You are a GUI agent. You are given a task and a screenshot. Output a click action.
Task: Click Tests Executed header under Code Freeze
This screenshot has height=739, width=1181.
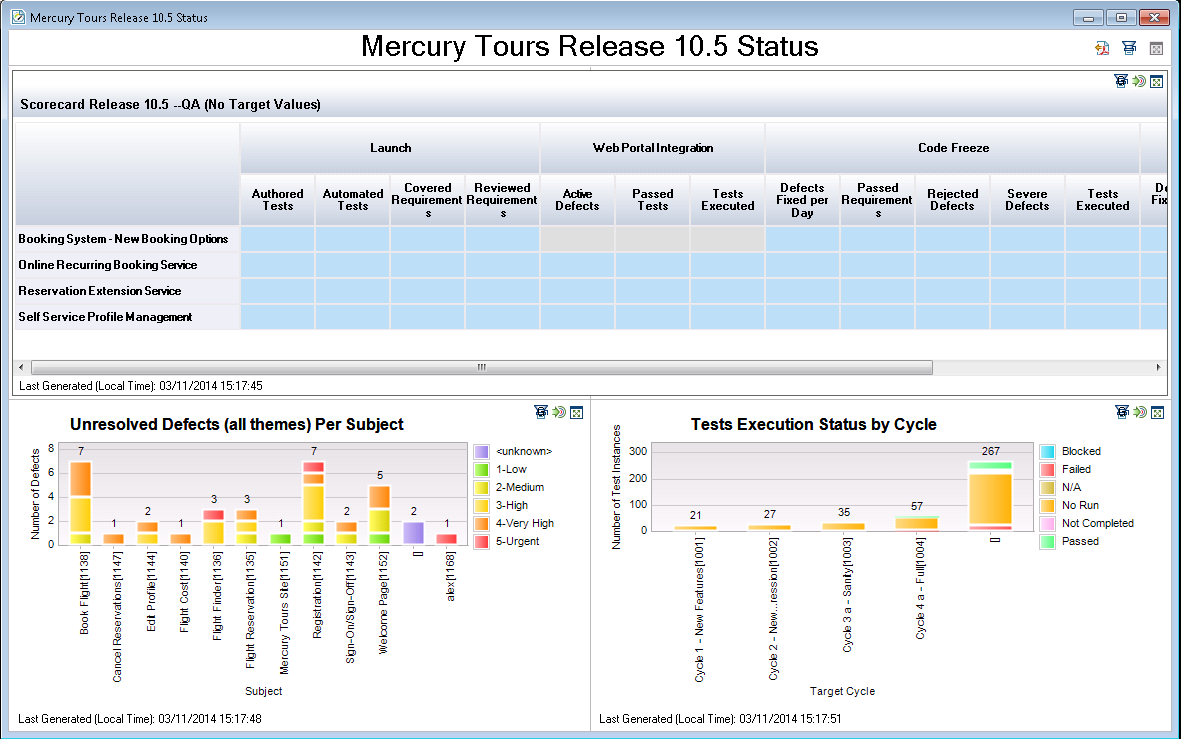tap(1103, 200)
